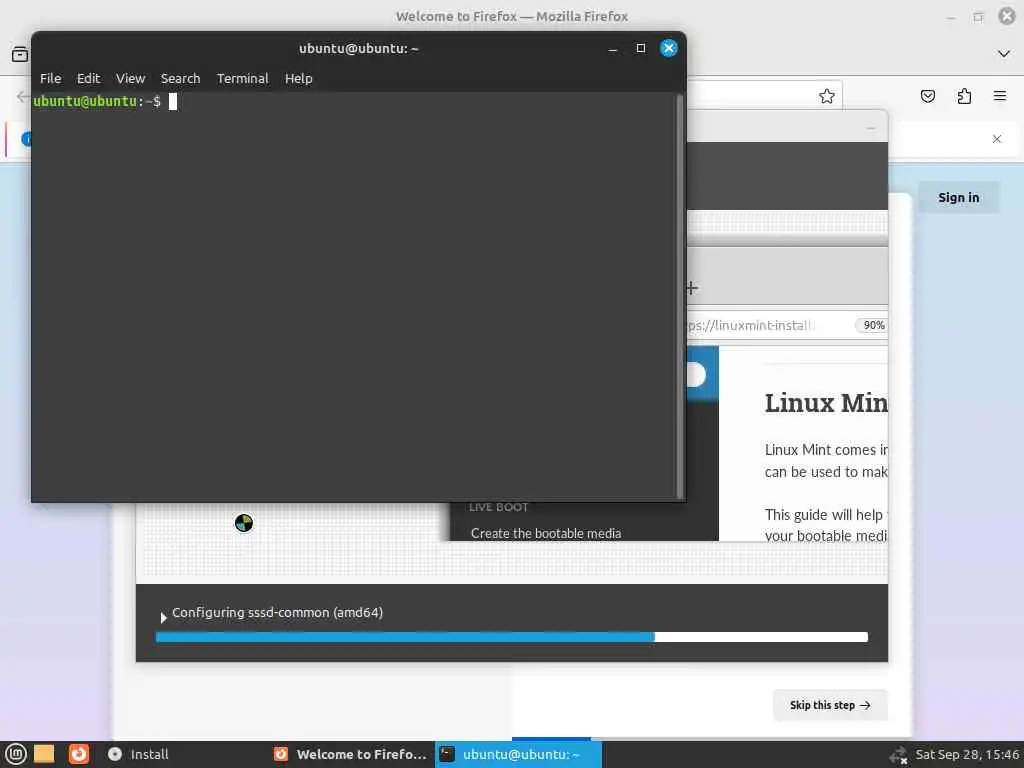Click the Configuring sssd-common (amd64) status text

(278, 613)
